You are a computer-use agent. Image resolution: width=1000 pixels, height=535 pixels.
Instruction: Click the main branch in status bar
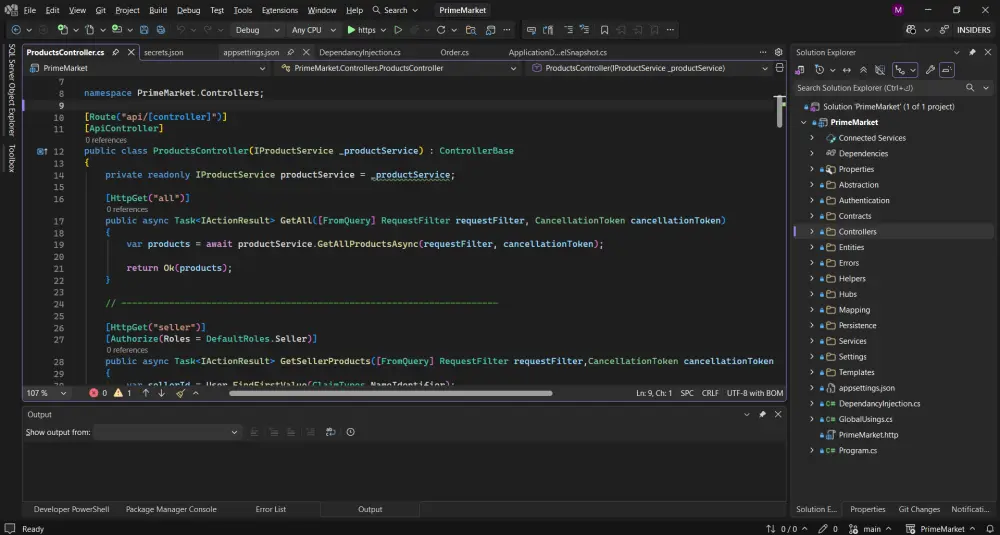click(x=871, y=529)
